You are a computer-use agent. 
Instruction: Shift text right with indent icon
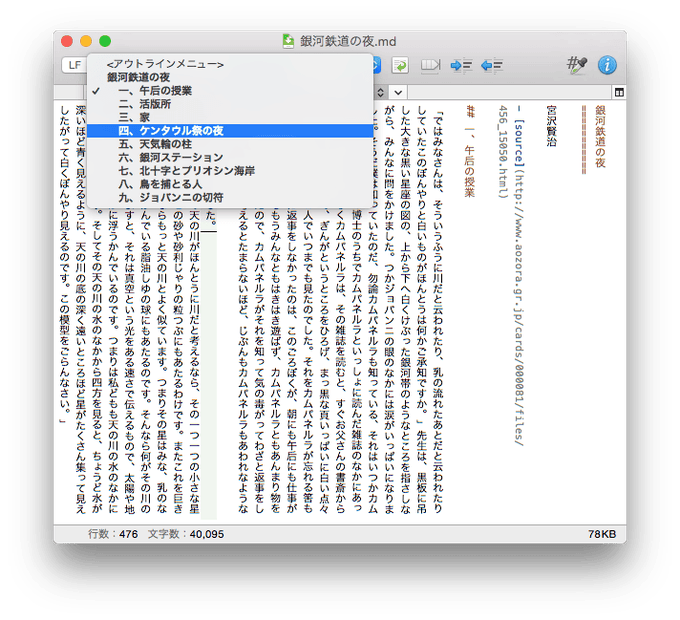tap(461, 65)
